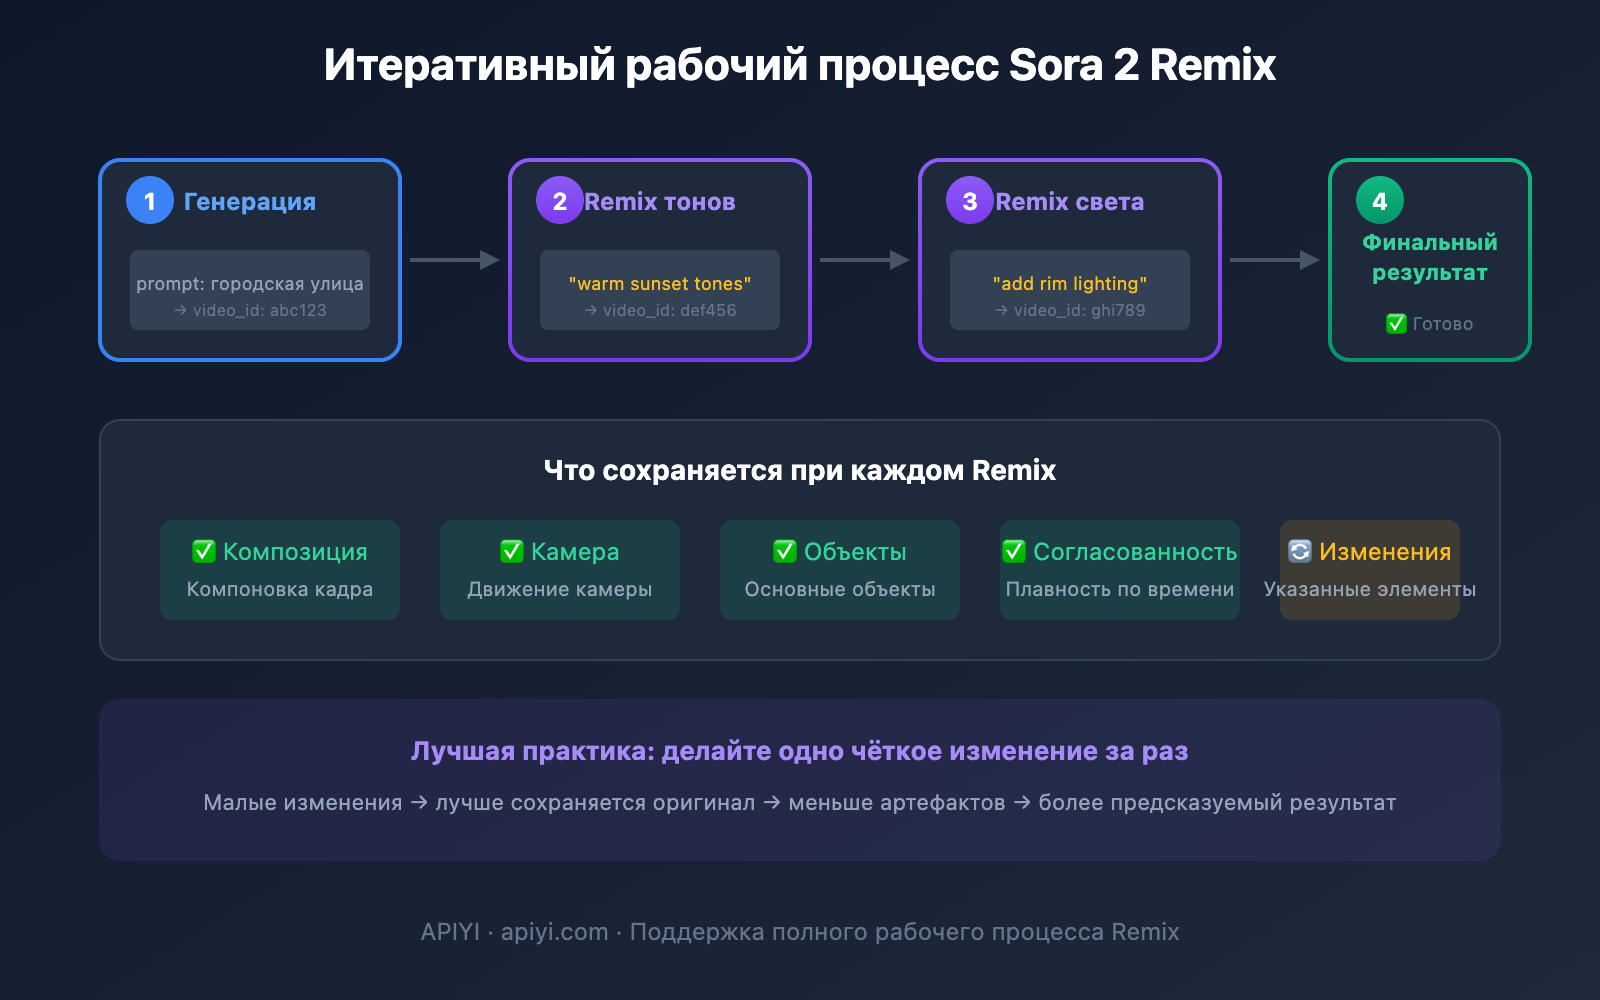Toggle the Объекты preservation checkbox
The width and height of the screenshot is (1600, 1000).
[784, 551]
